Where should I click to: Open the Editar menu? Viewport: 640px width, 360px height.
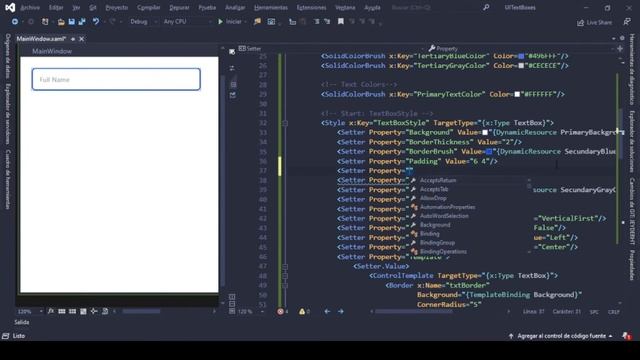coord(56,7)
